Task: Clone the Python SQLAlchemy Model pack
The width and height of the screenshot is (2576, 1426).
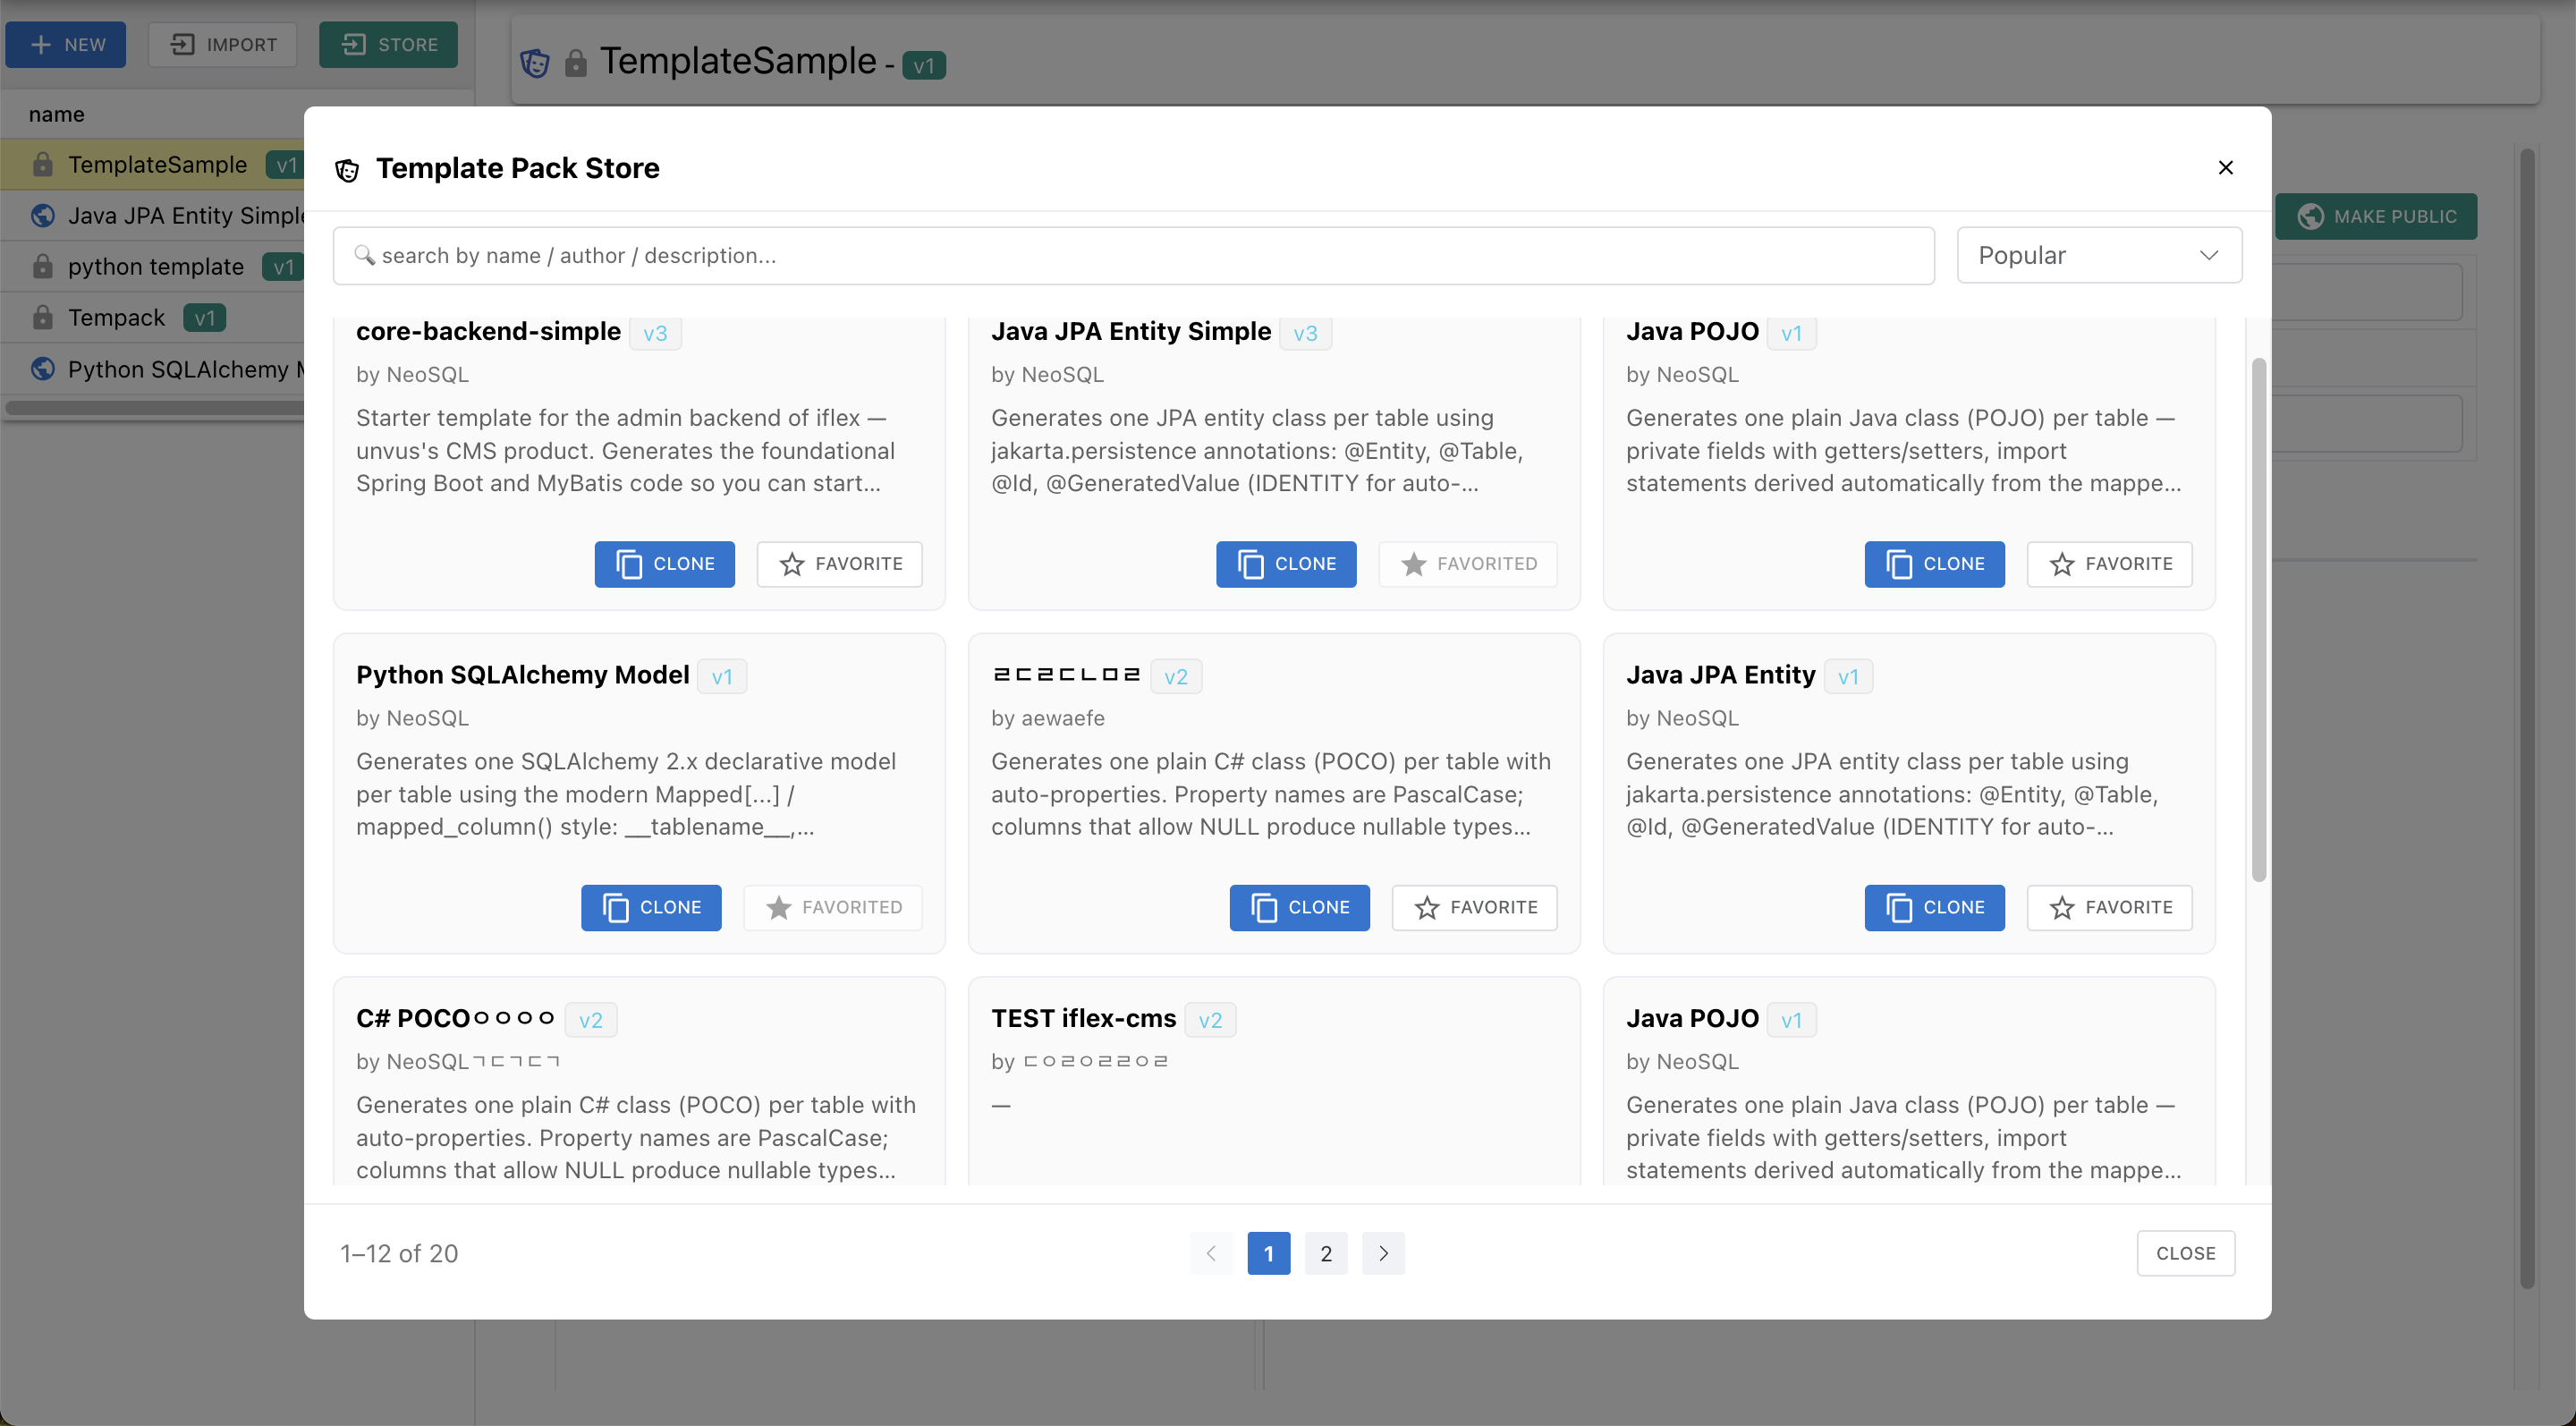Action: pos(651,907)
